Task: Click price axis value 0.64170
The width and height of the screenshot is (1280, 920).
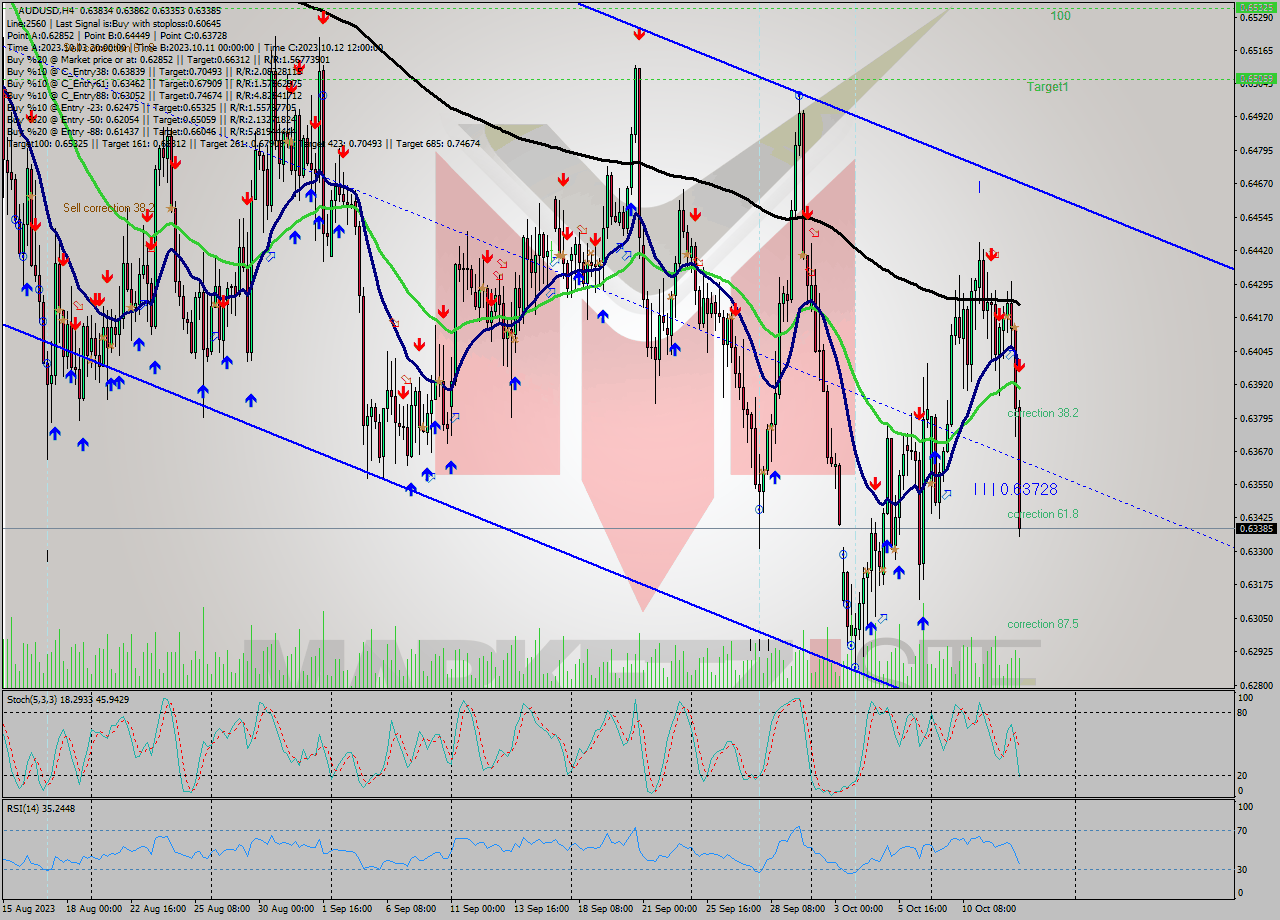Action: click(x=1256, y=318)
